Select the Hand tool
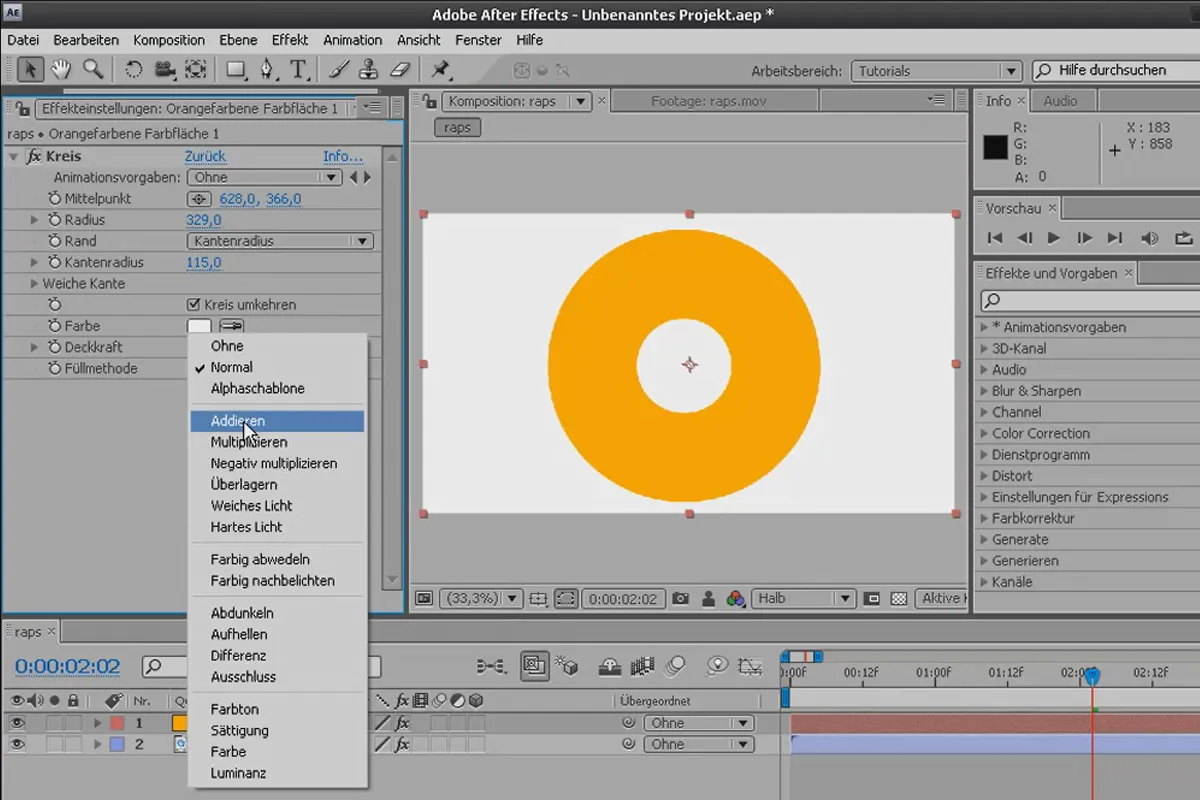 click(61, 69)
